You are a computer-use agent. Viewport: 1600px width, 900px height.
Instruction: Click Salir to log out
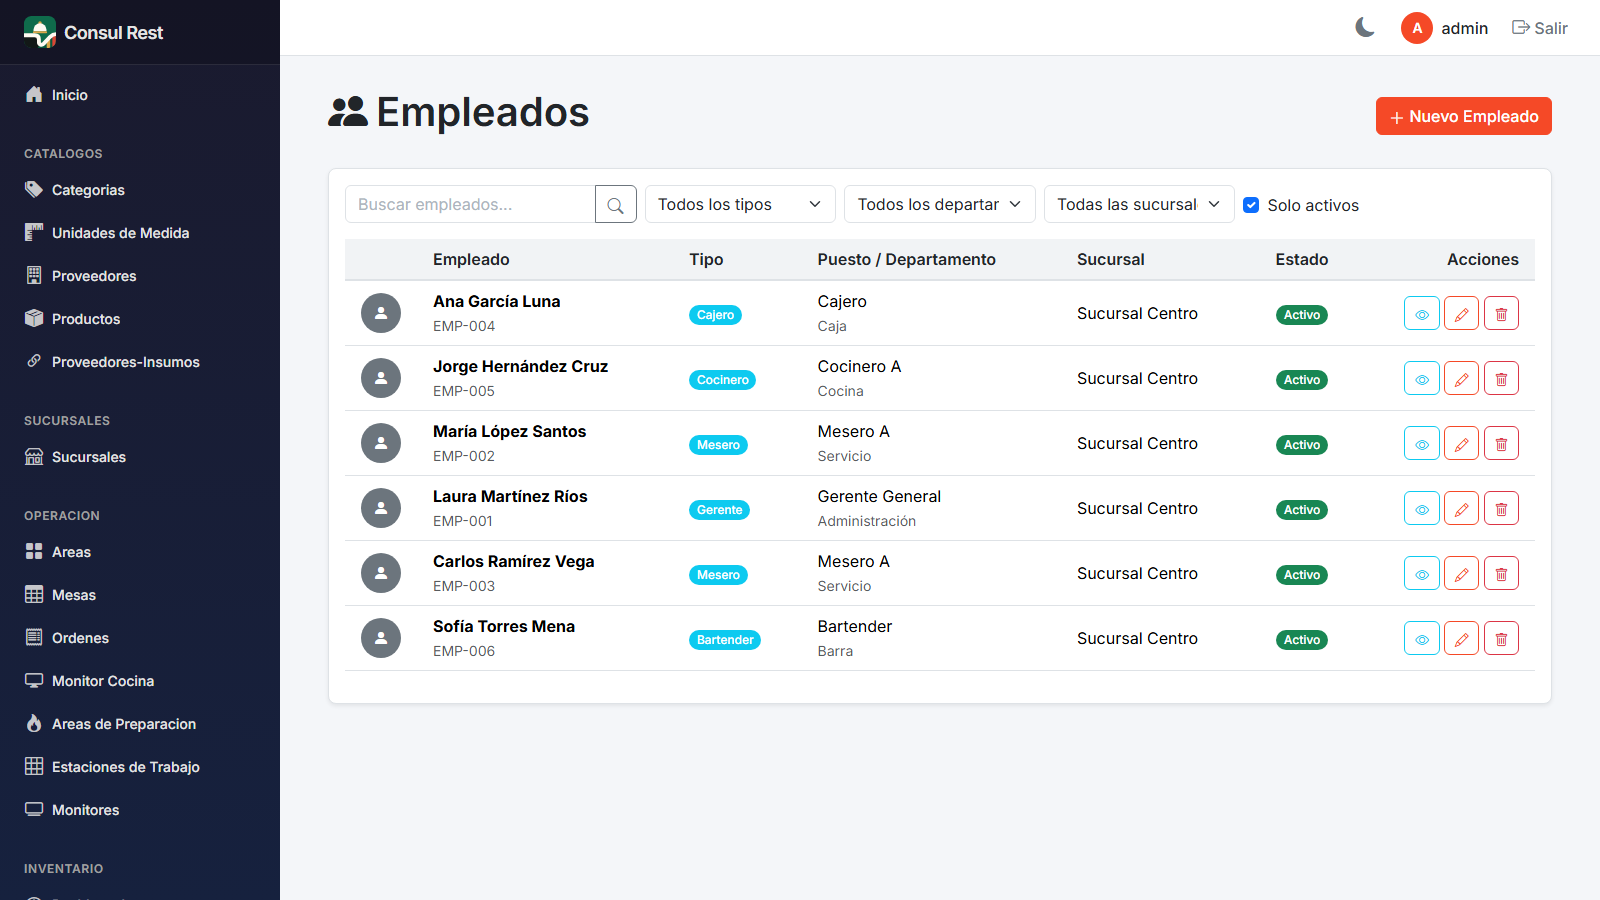(1540, 28)
